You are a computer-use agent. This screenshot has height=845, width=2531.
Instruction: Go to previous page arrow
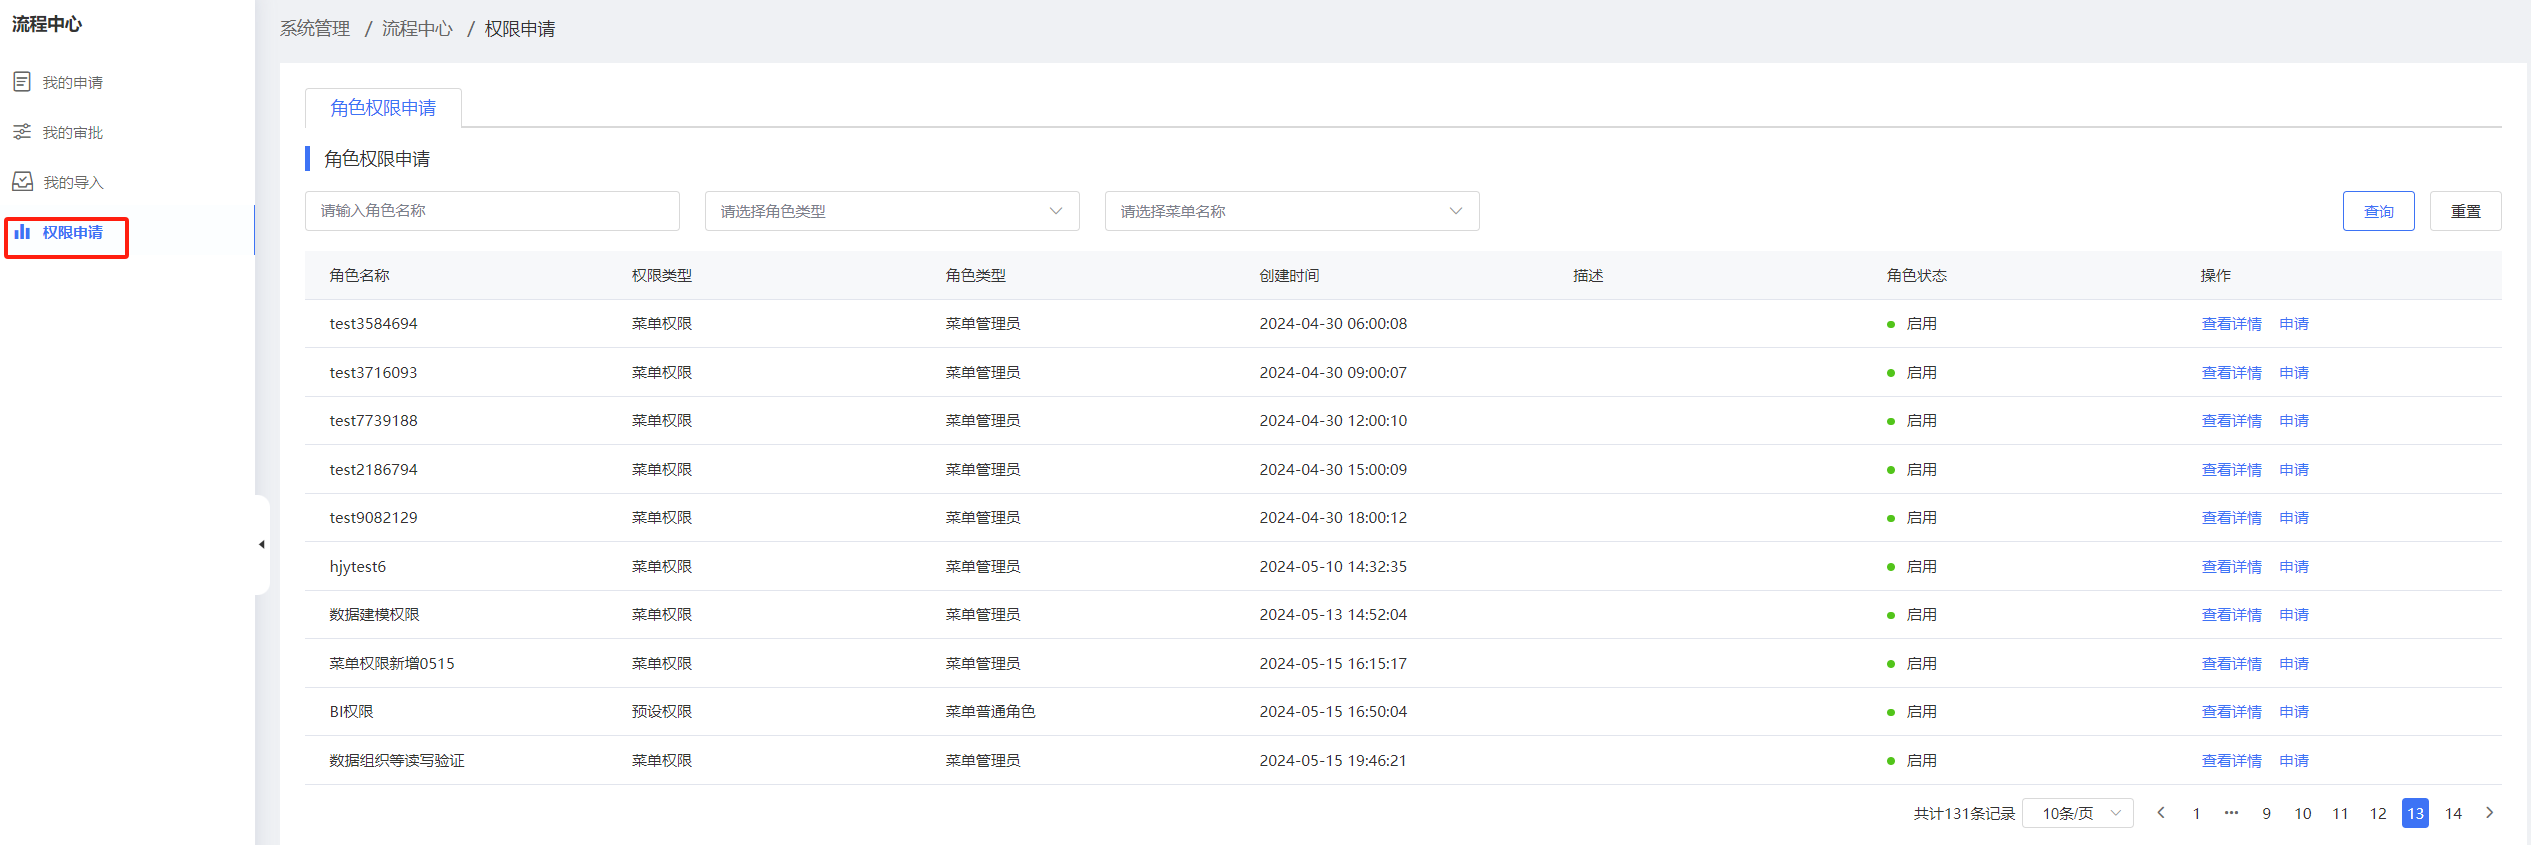[x=2161, y=813]
